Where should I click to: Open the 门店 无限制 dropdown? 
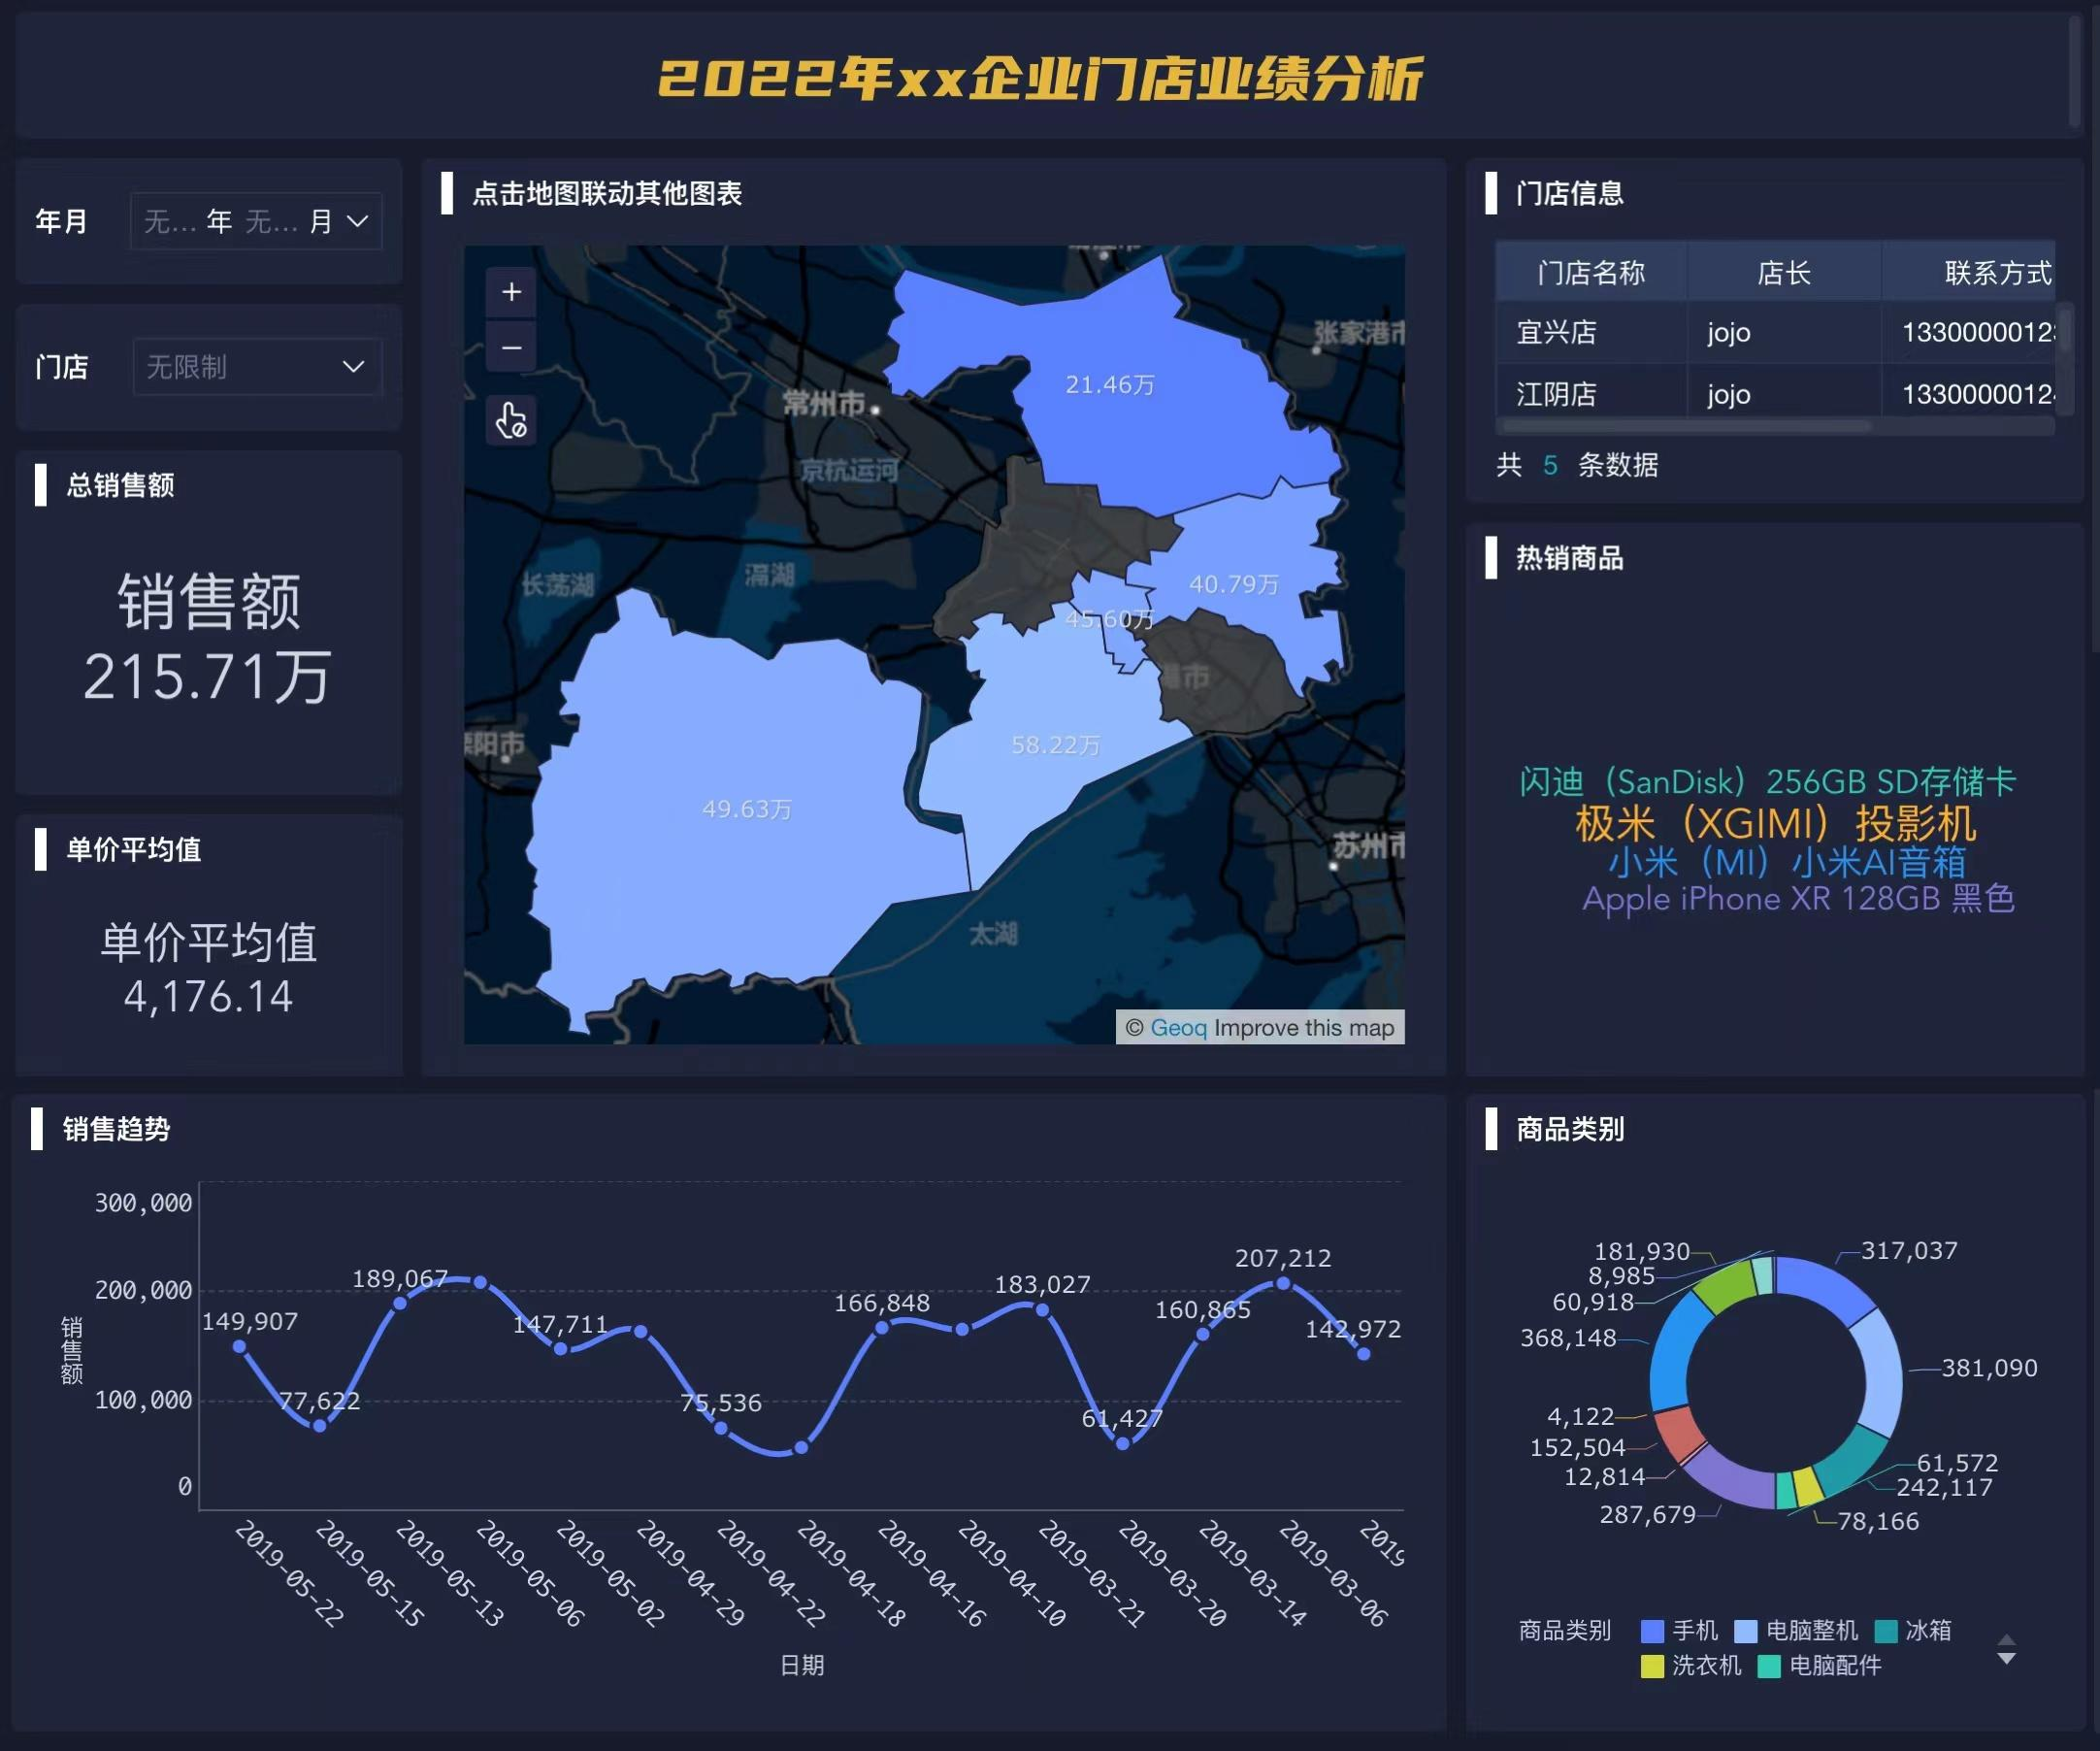coord(257,367)
